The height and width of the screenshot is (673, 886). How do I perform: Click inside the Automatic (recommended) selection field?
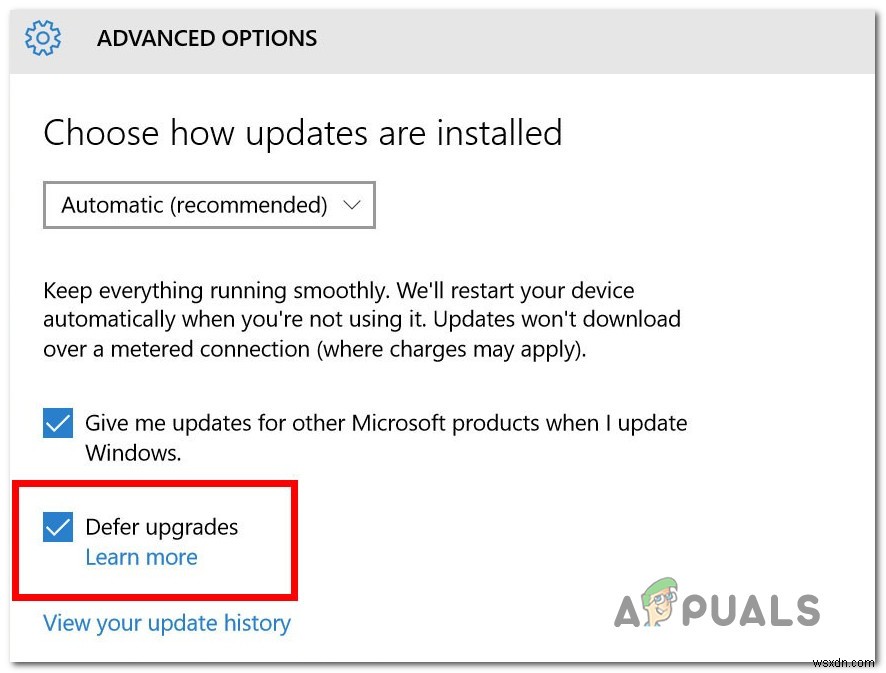click(208, 205)
